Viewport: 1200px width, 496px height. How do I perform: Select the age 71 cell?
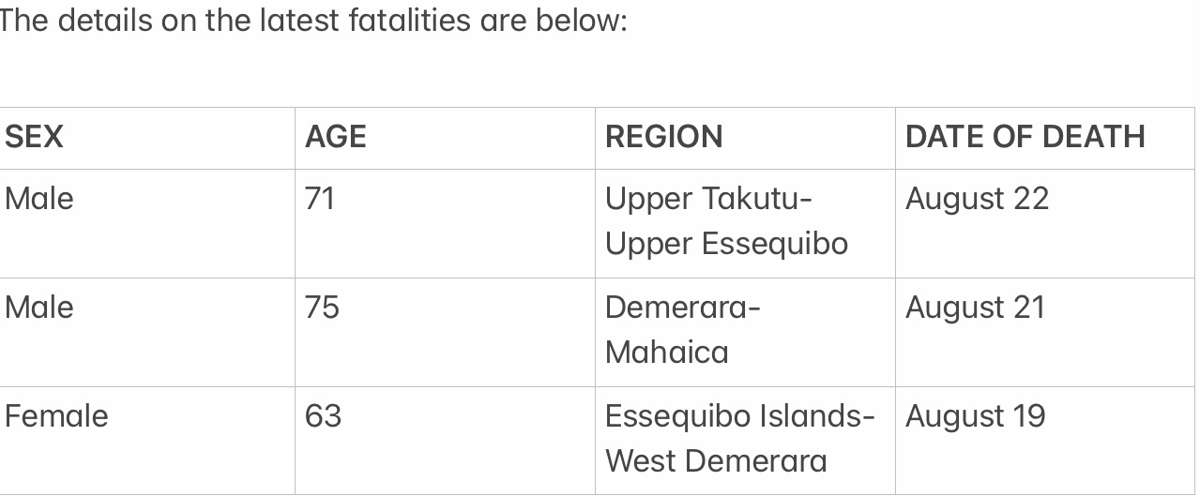point(445,223)
